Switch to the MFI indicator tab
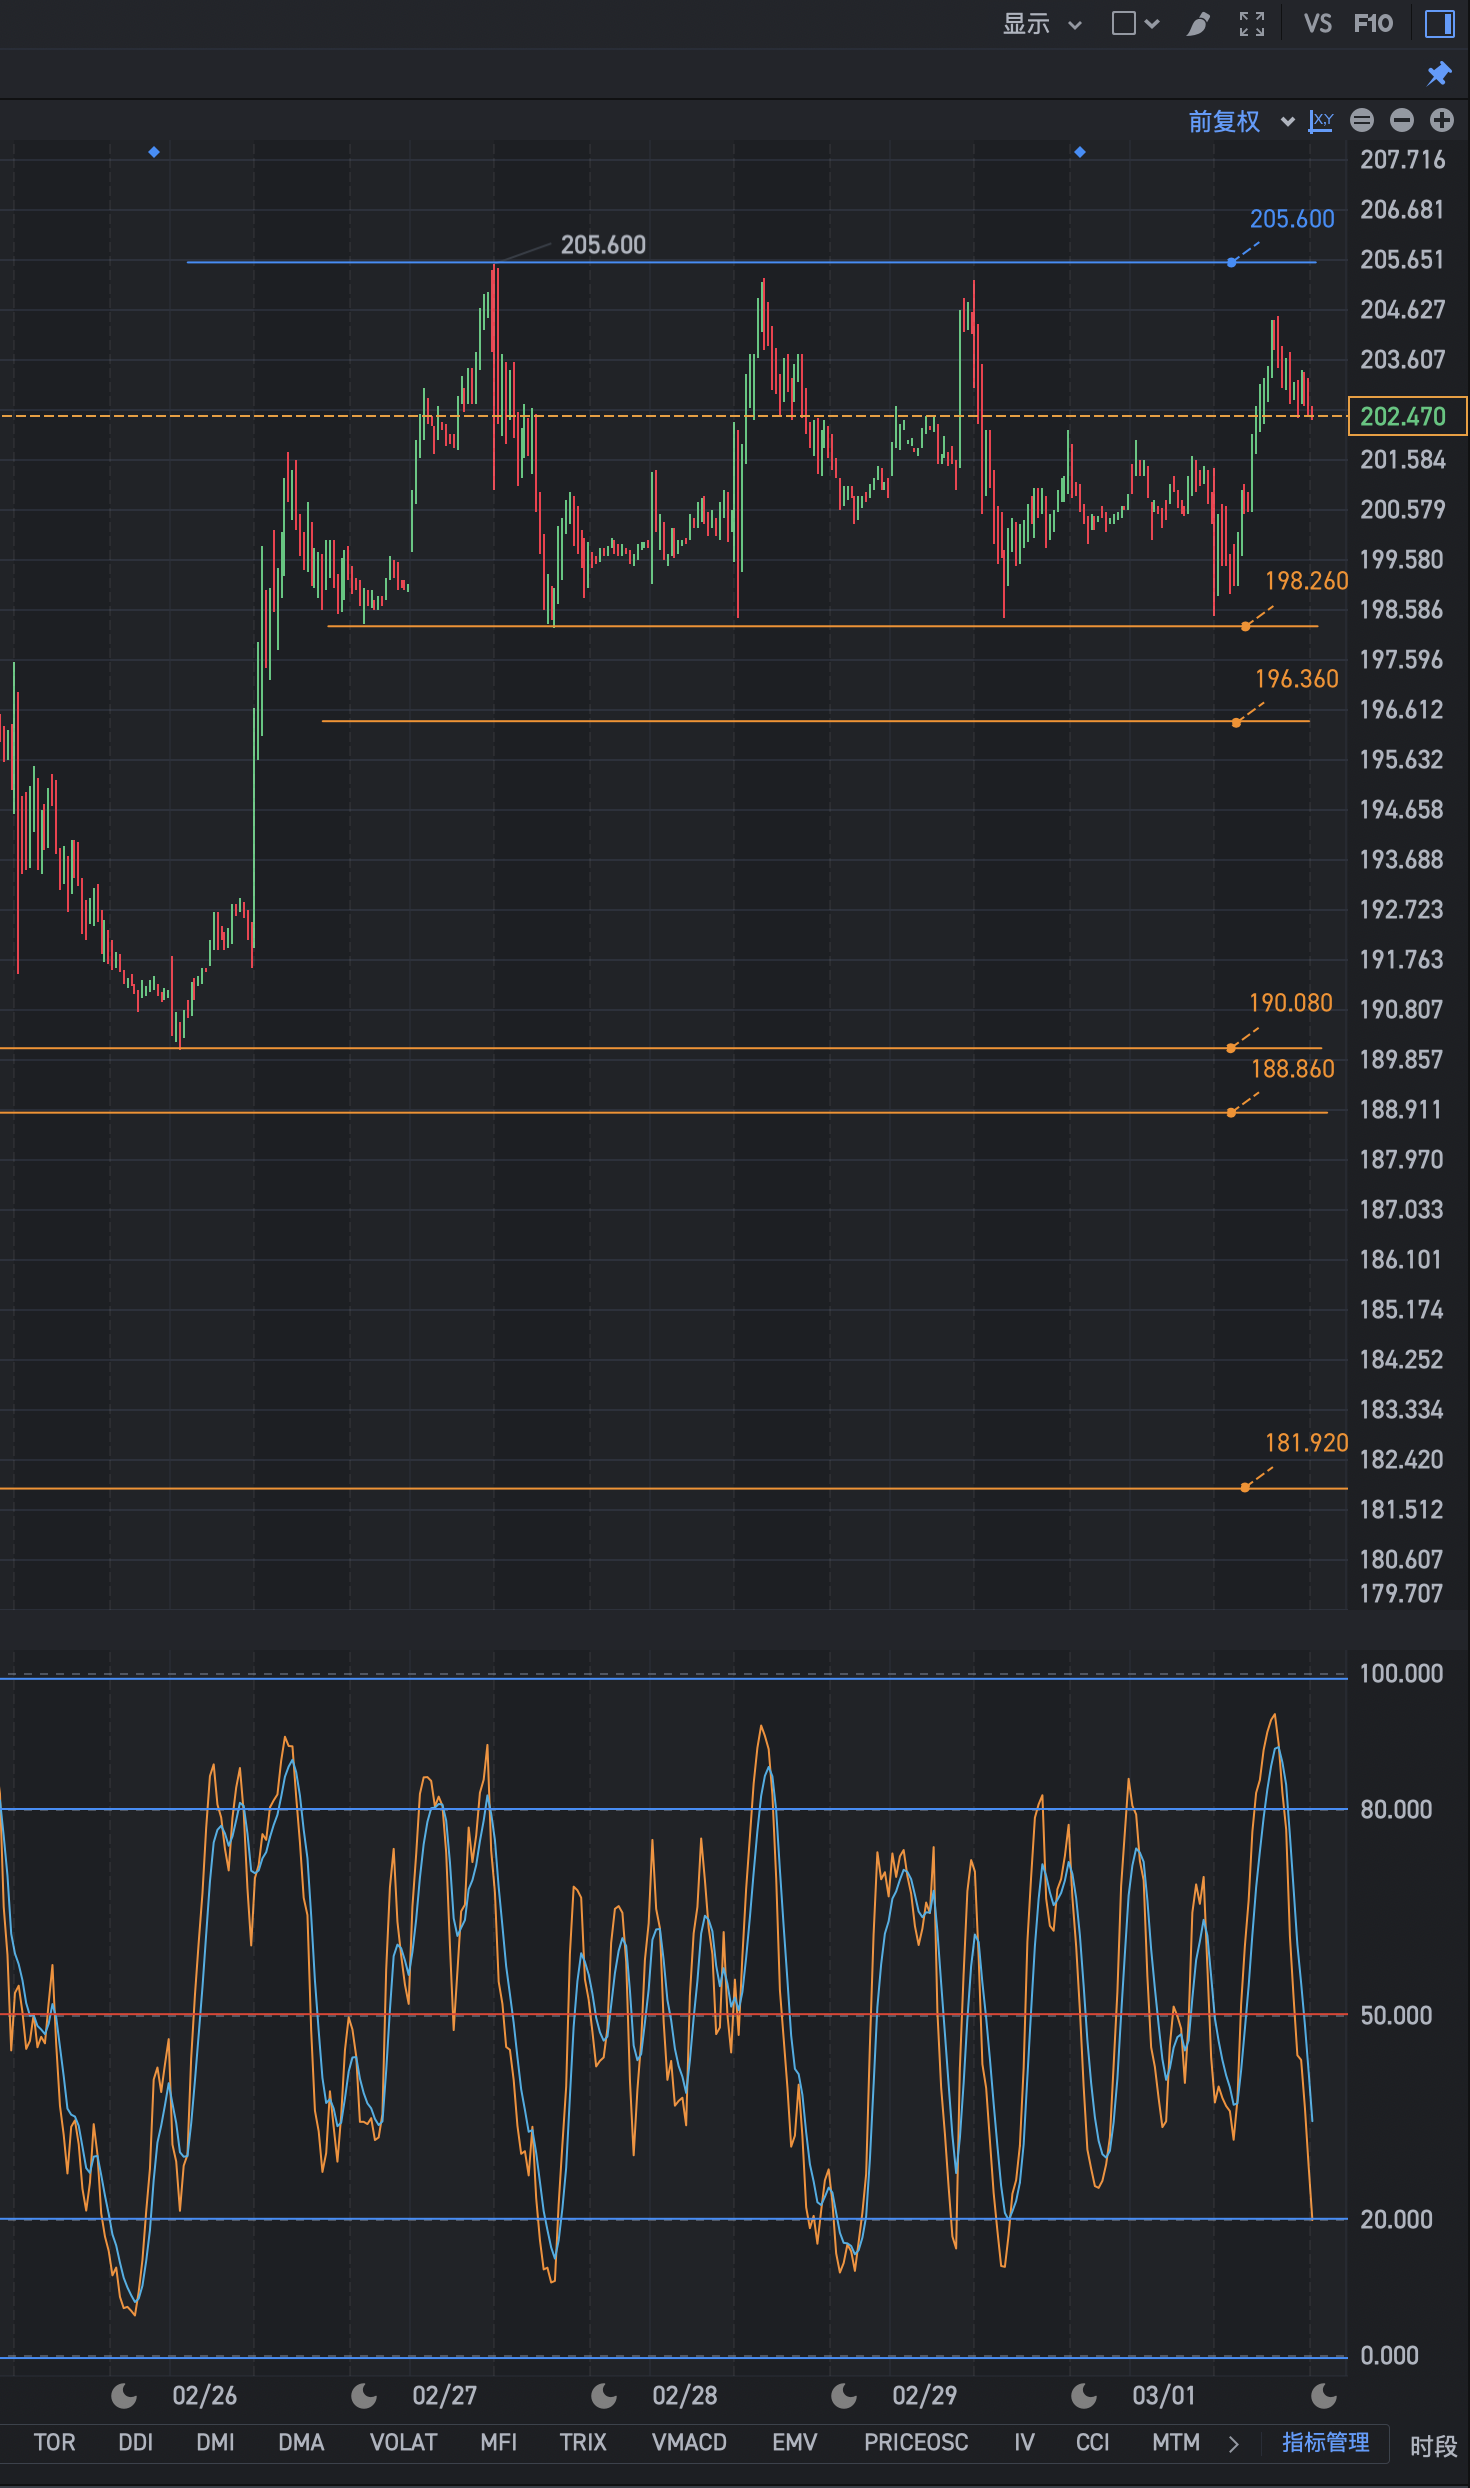The width and height of the screenshot is (1470, 2488). (499, 2442)
